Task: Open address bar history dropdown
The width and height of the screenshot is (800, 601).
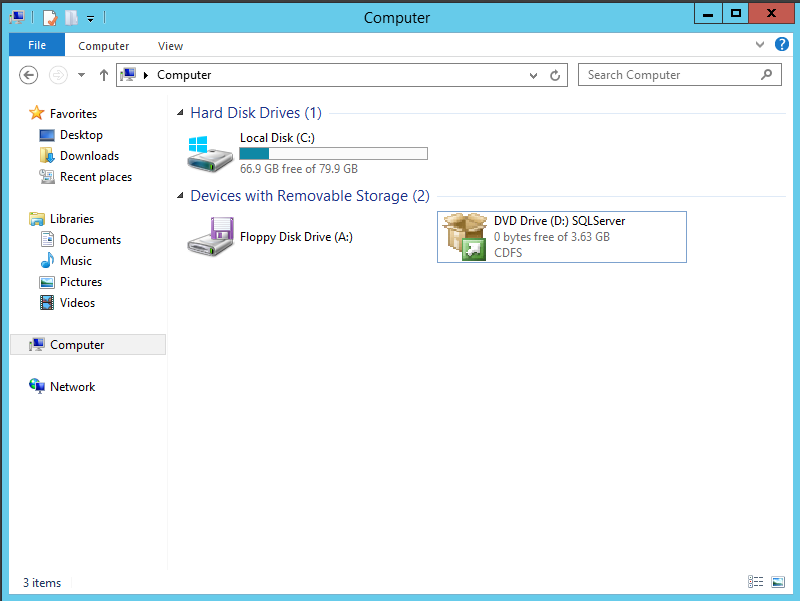Action: coord(535,75)
